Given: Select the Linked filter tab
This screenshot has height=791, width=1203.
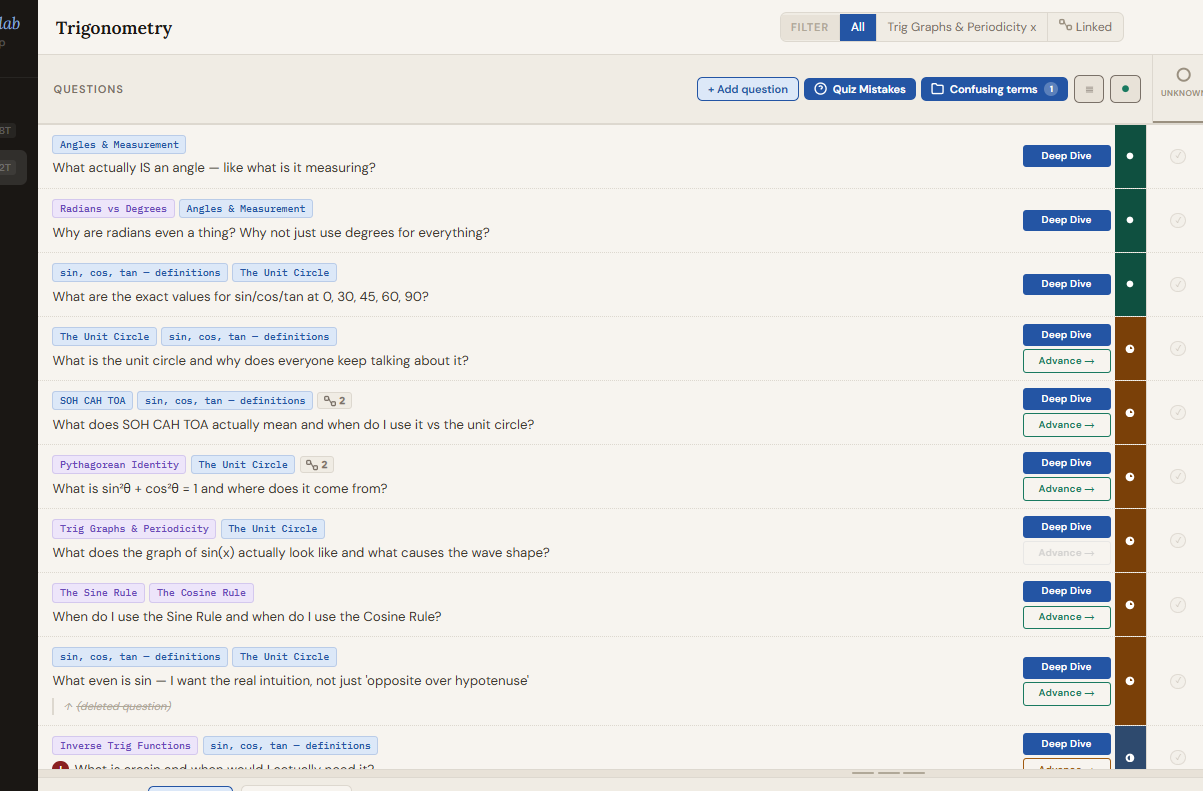Looking at the screenshot, I should (1085, 27).
